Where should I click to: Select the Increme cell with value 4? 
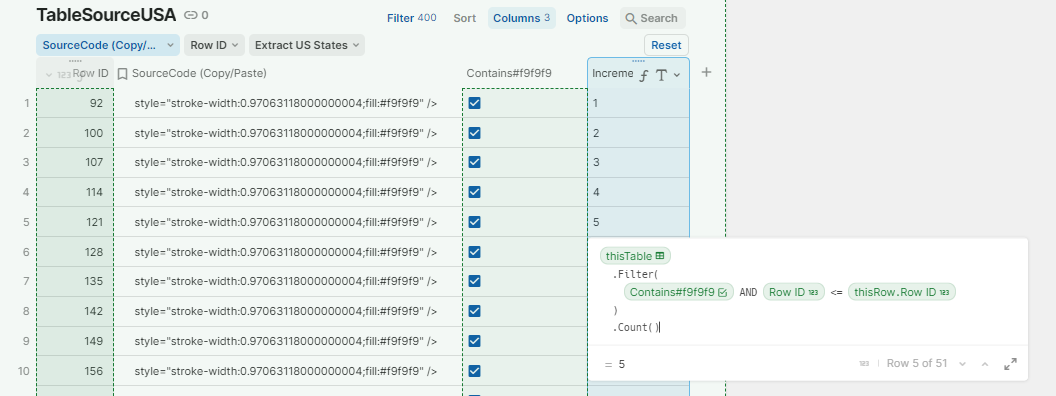(x=638, y=192)
